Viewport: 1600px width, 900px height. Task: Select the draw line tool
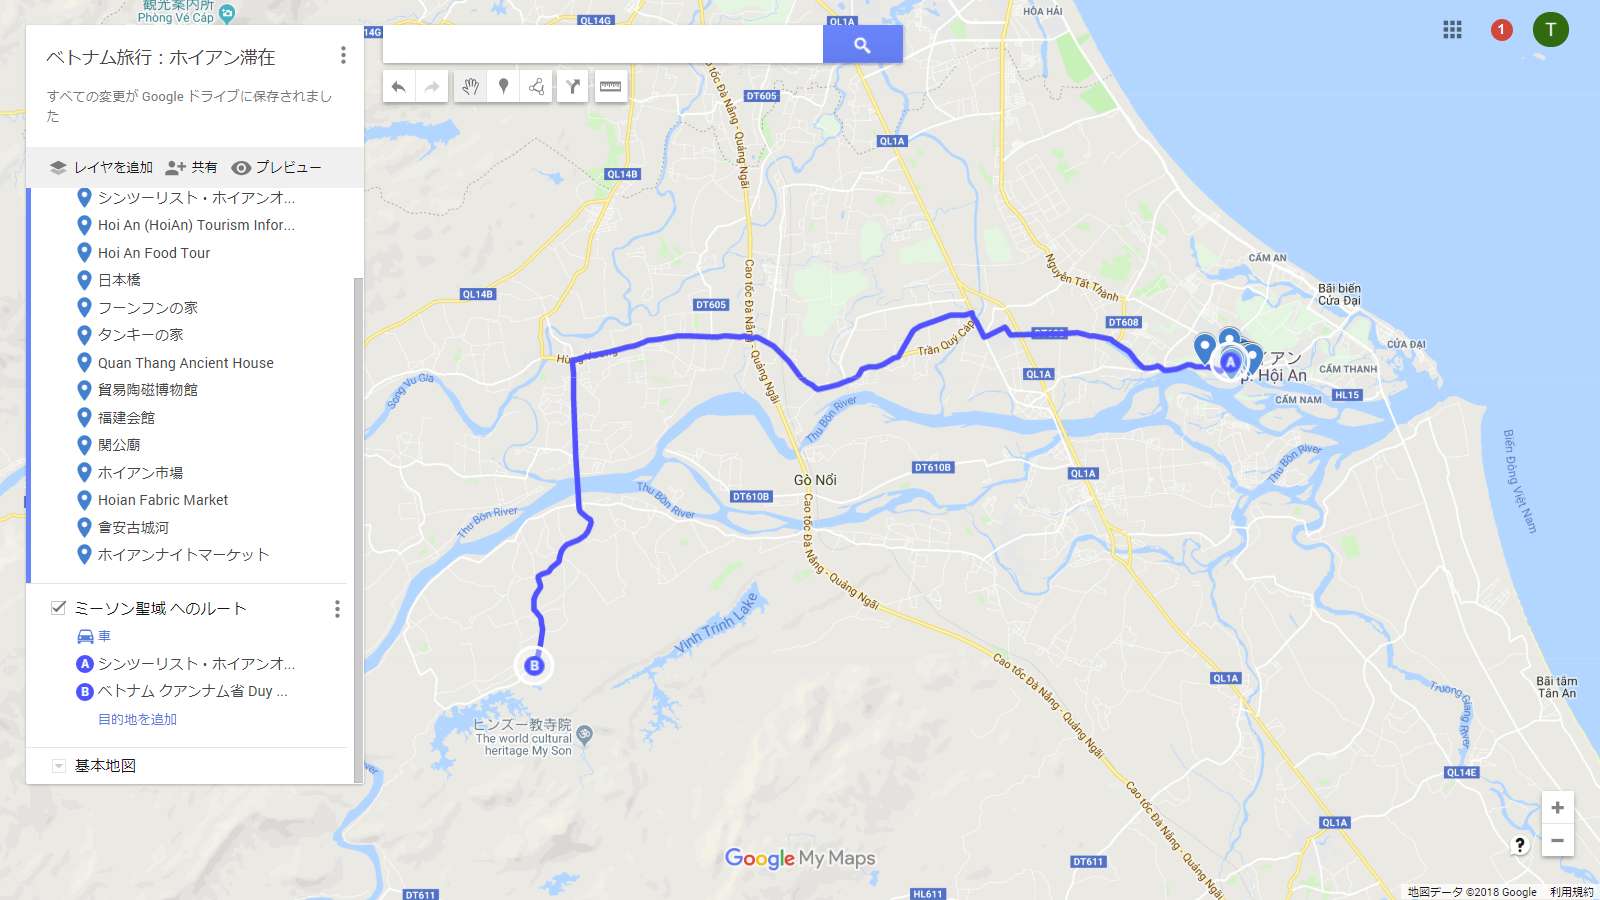[537, 87]
